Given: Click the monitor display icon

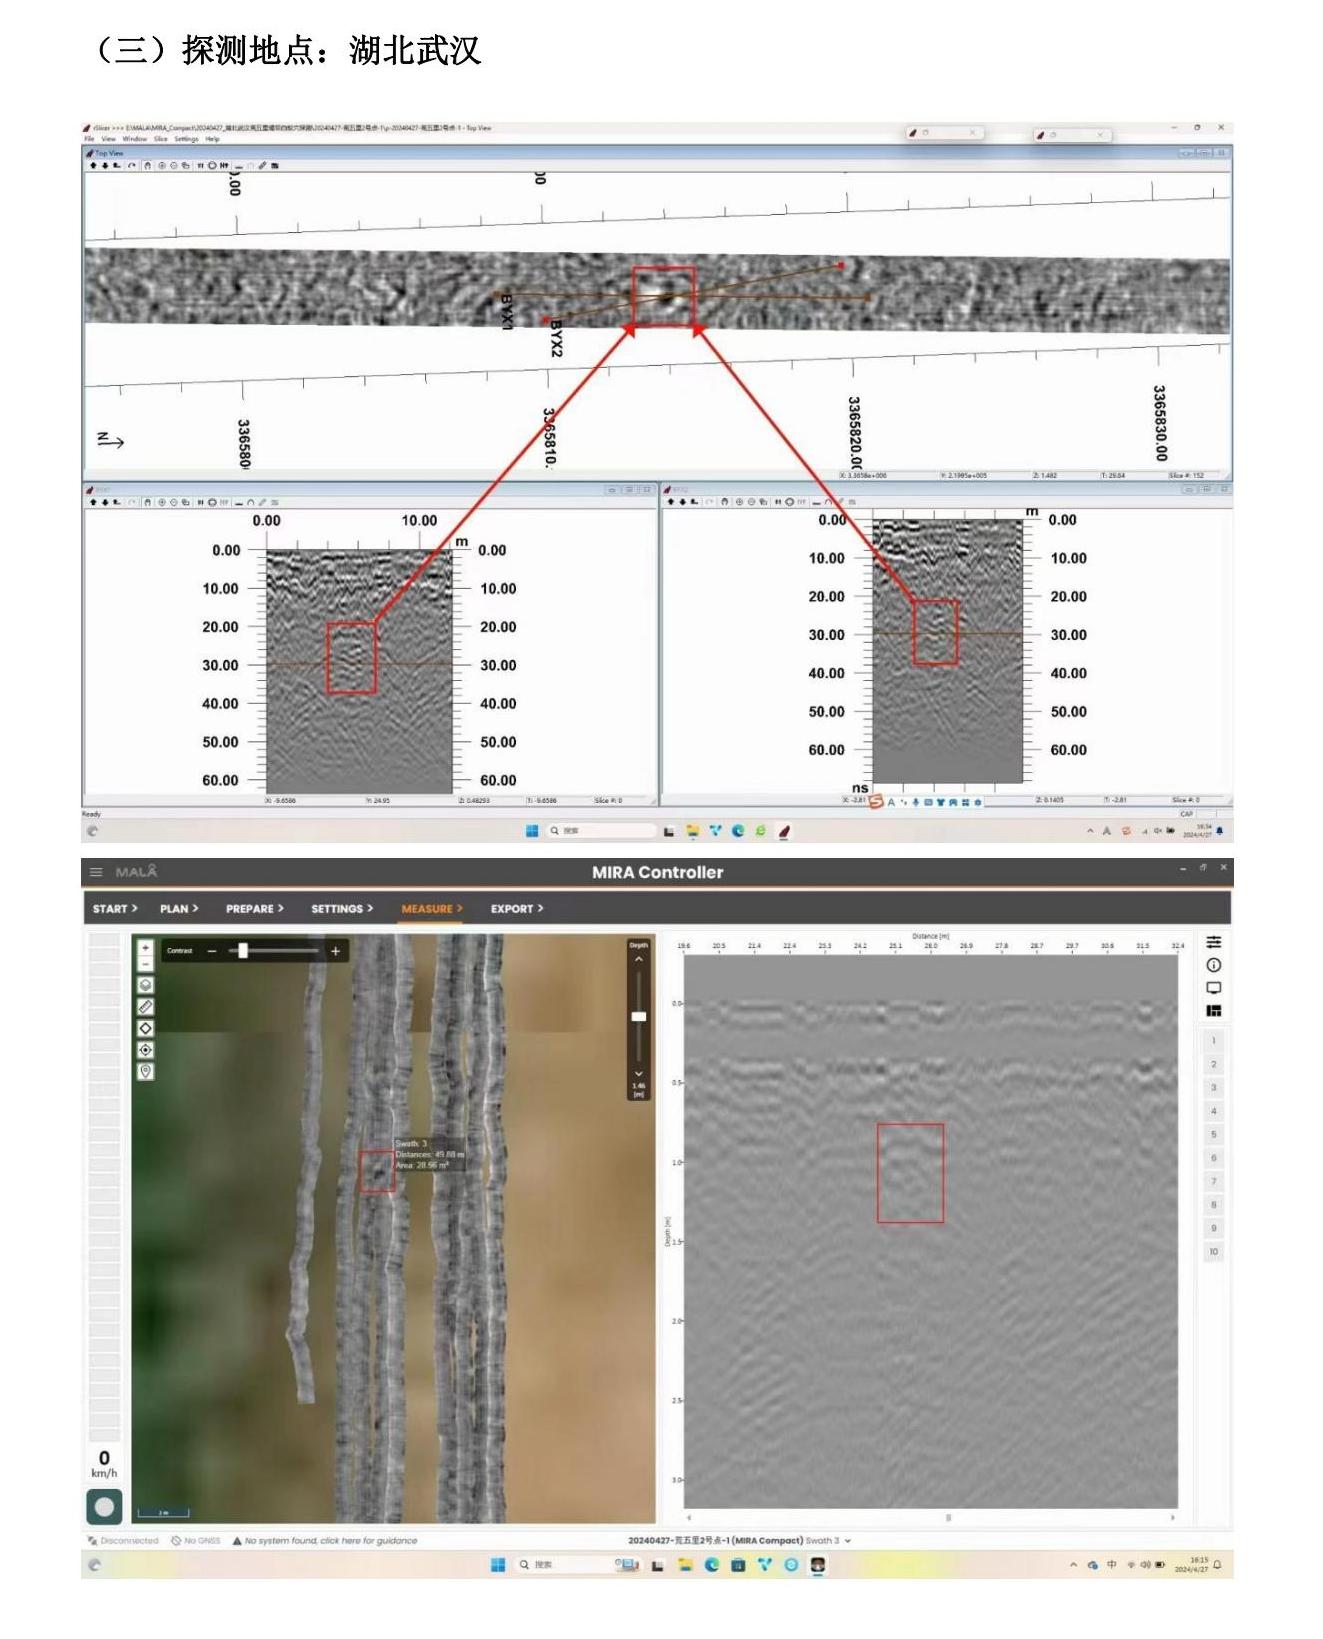Looking at the screenshot, I should pyautogui.click(x=1213, y=988).
